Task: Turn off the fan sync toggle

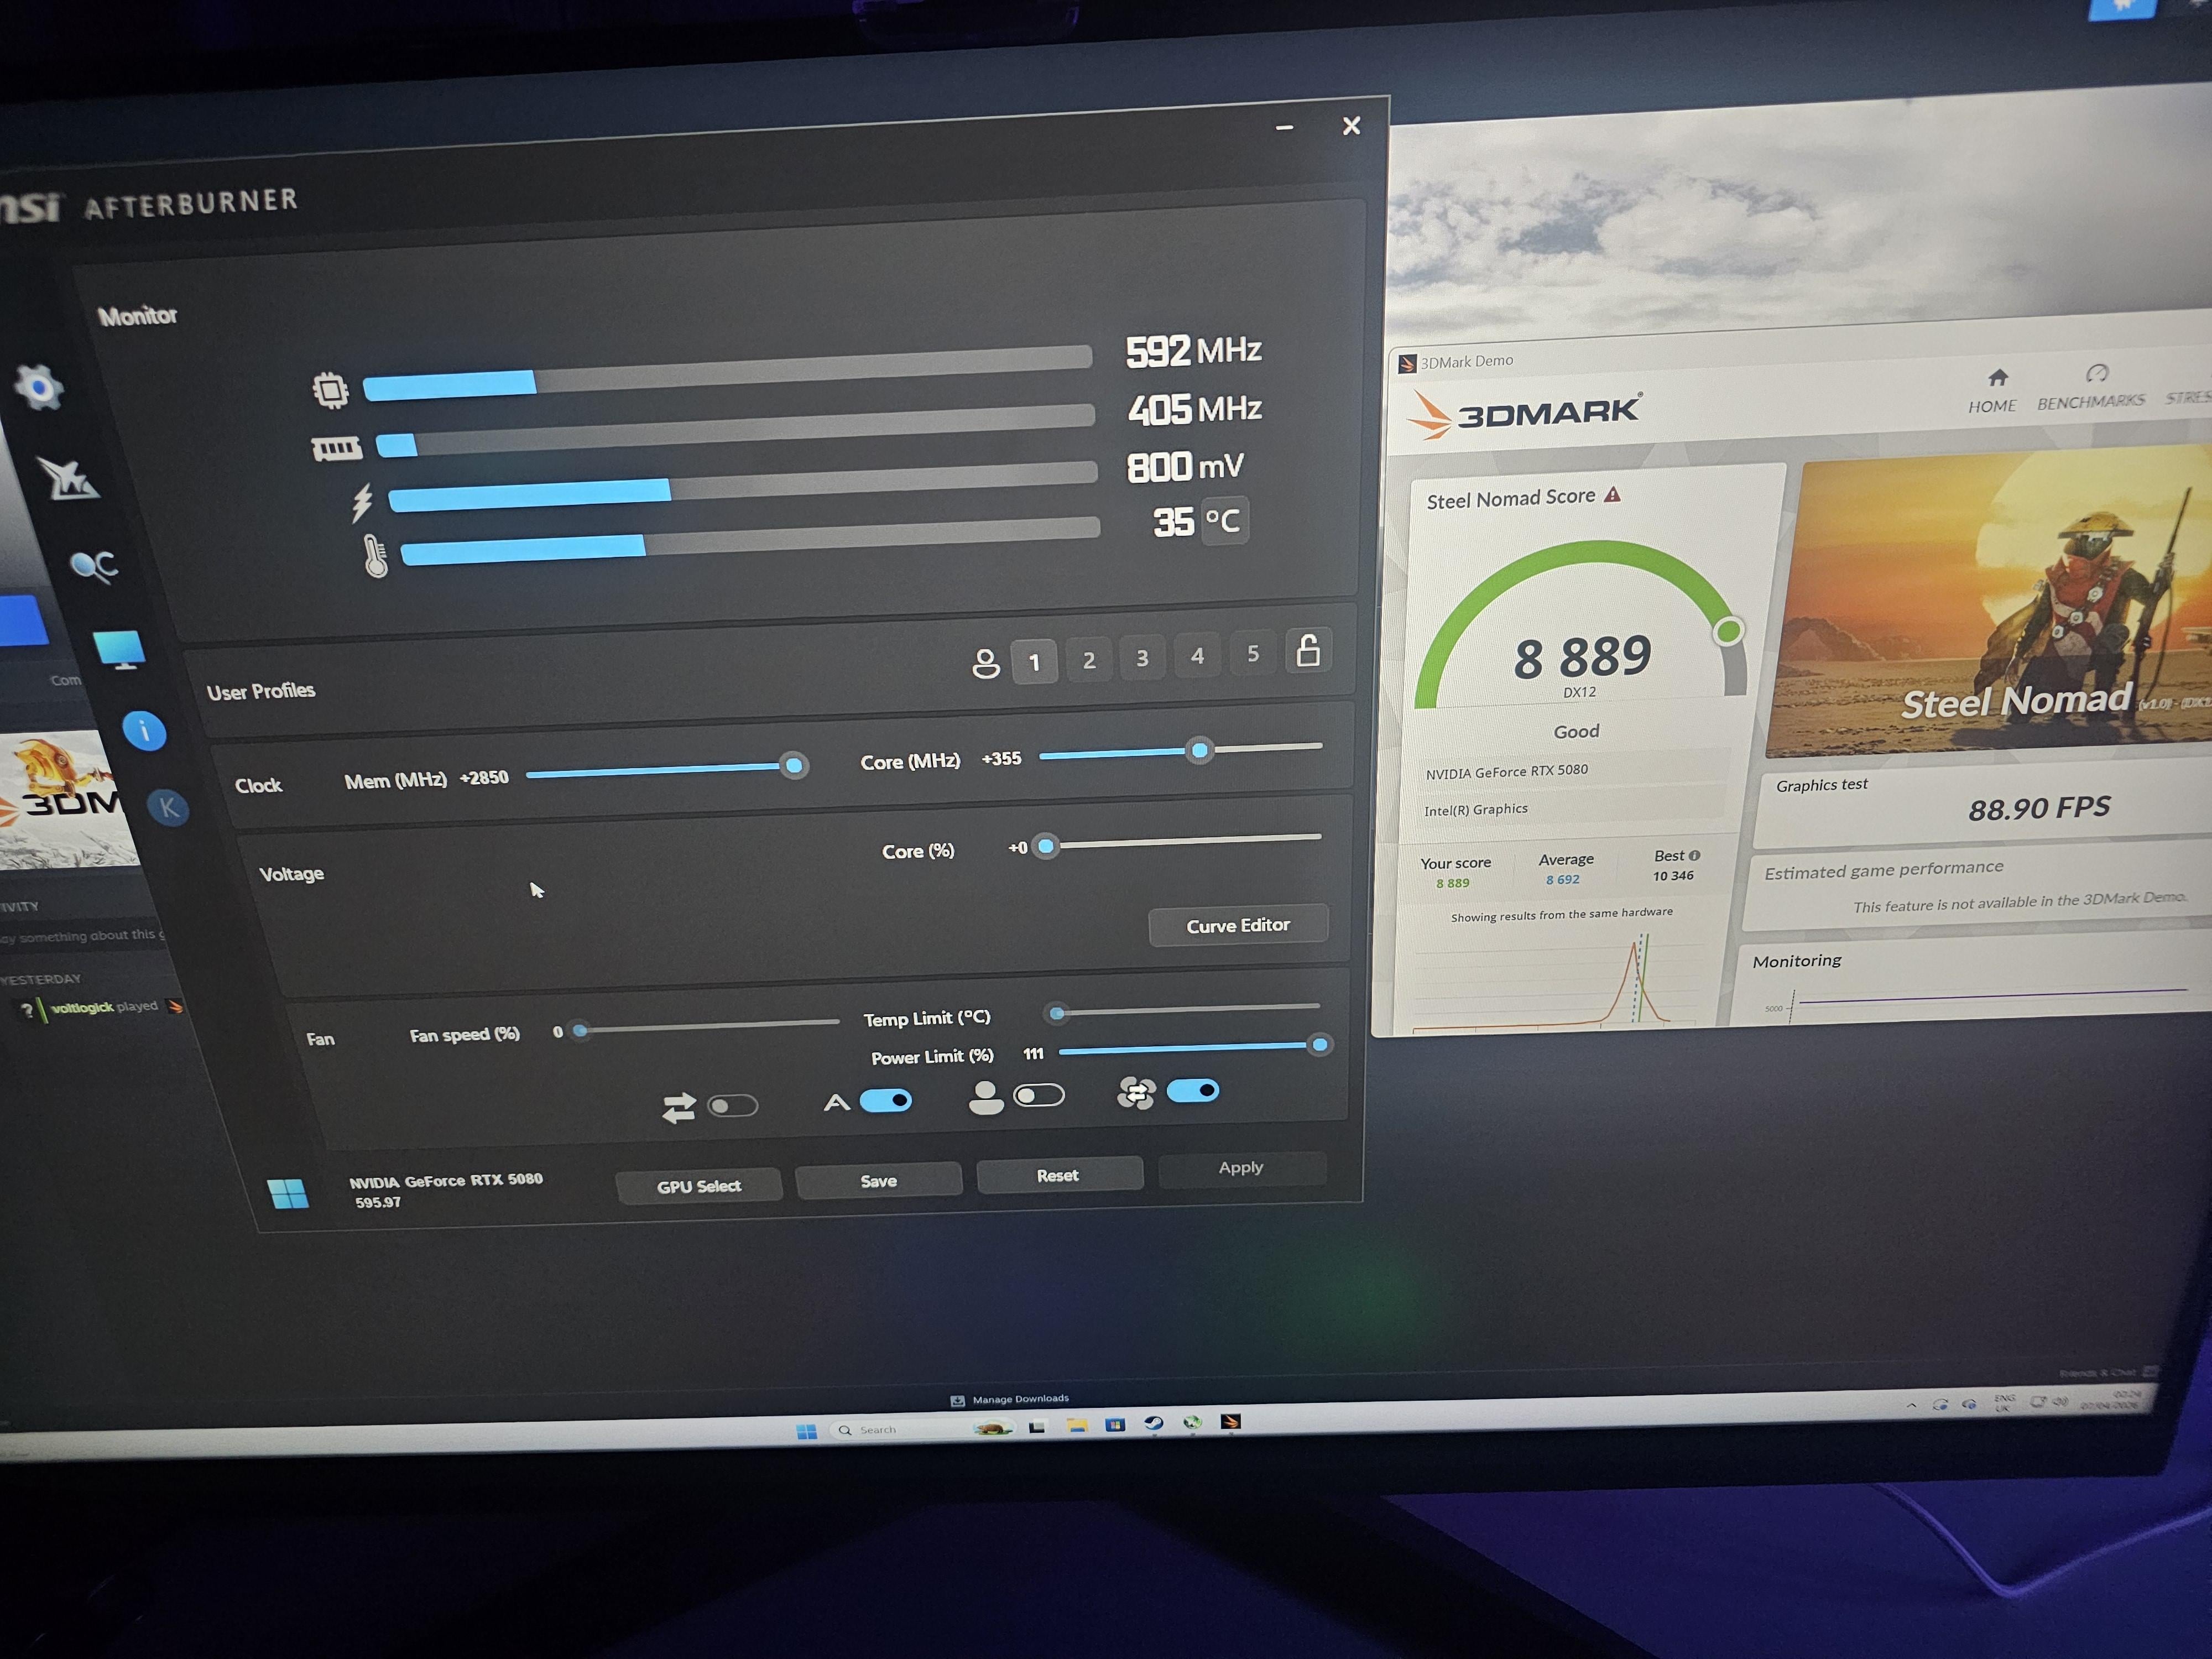Action: tap(1192, 1090)
